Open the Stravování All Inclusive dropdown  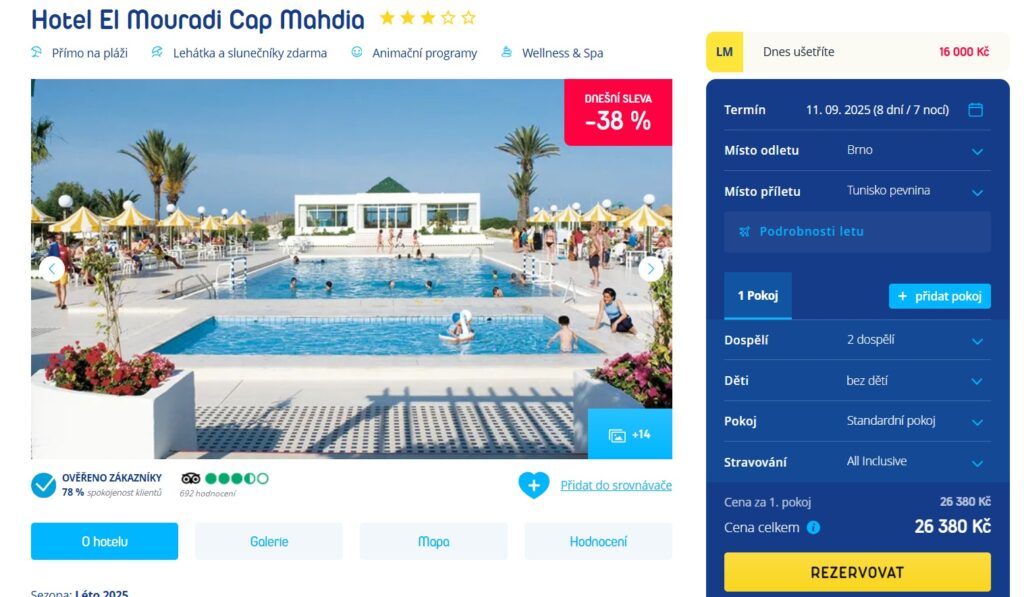[x=857, y=462]
